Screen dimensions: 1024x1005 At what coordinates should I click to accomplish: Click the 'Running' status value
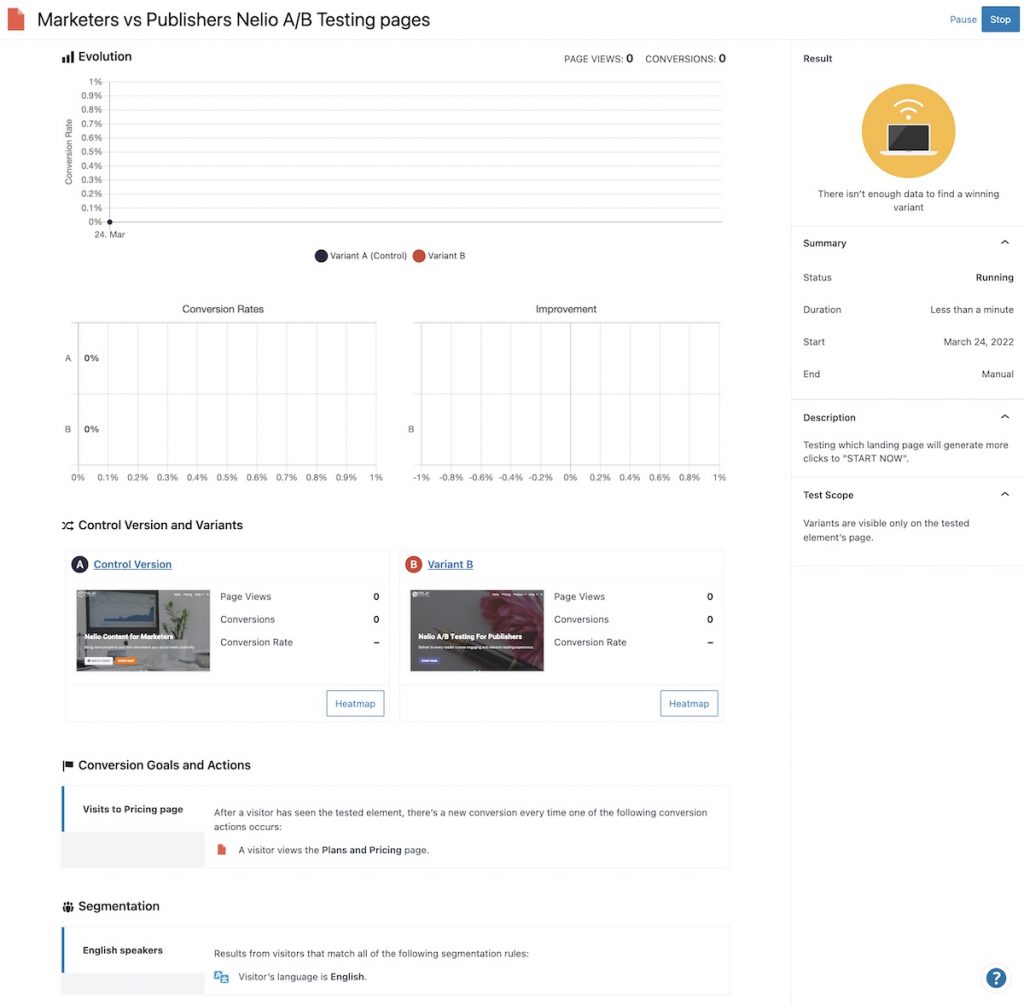point(994,278)
